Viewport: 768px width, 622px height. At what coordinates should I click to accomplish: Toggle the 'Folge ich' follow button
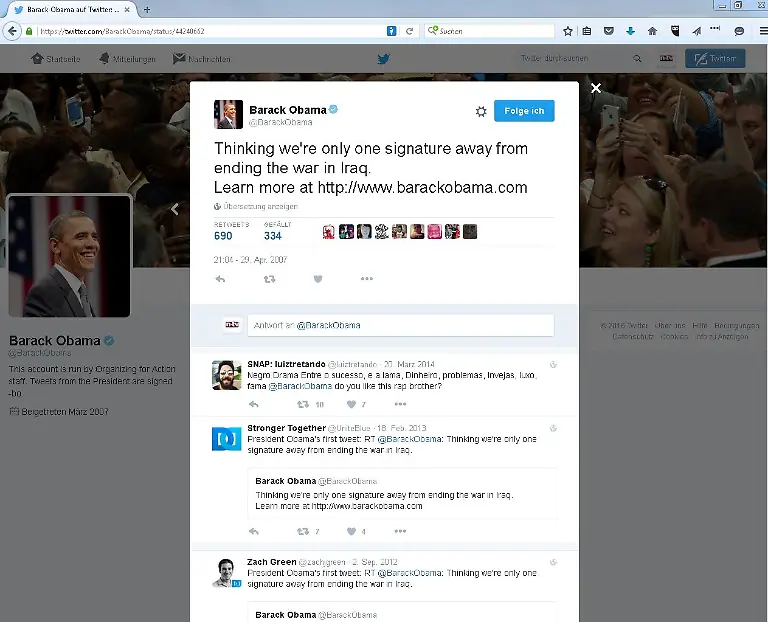pos(524,111)
